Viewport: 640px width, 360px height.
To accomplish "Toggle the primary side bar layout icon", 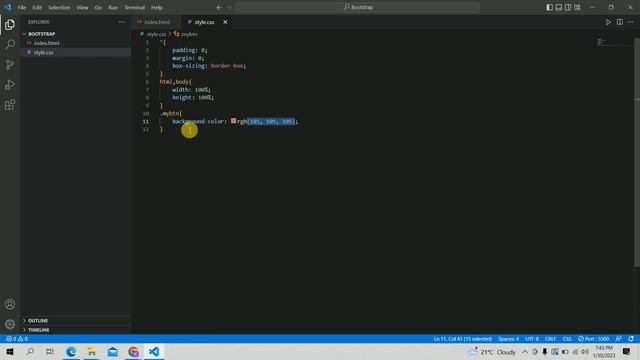I will click(x=549, y=7).
